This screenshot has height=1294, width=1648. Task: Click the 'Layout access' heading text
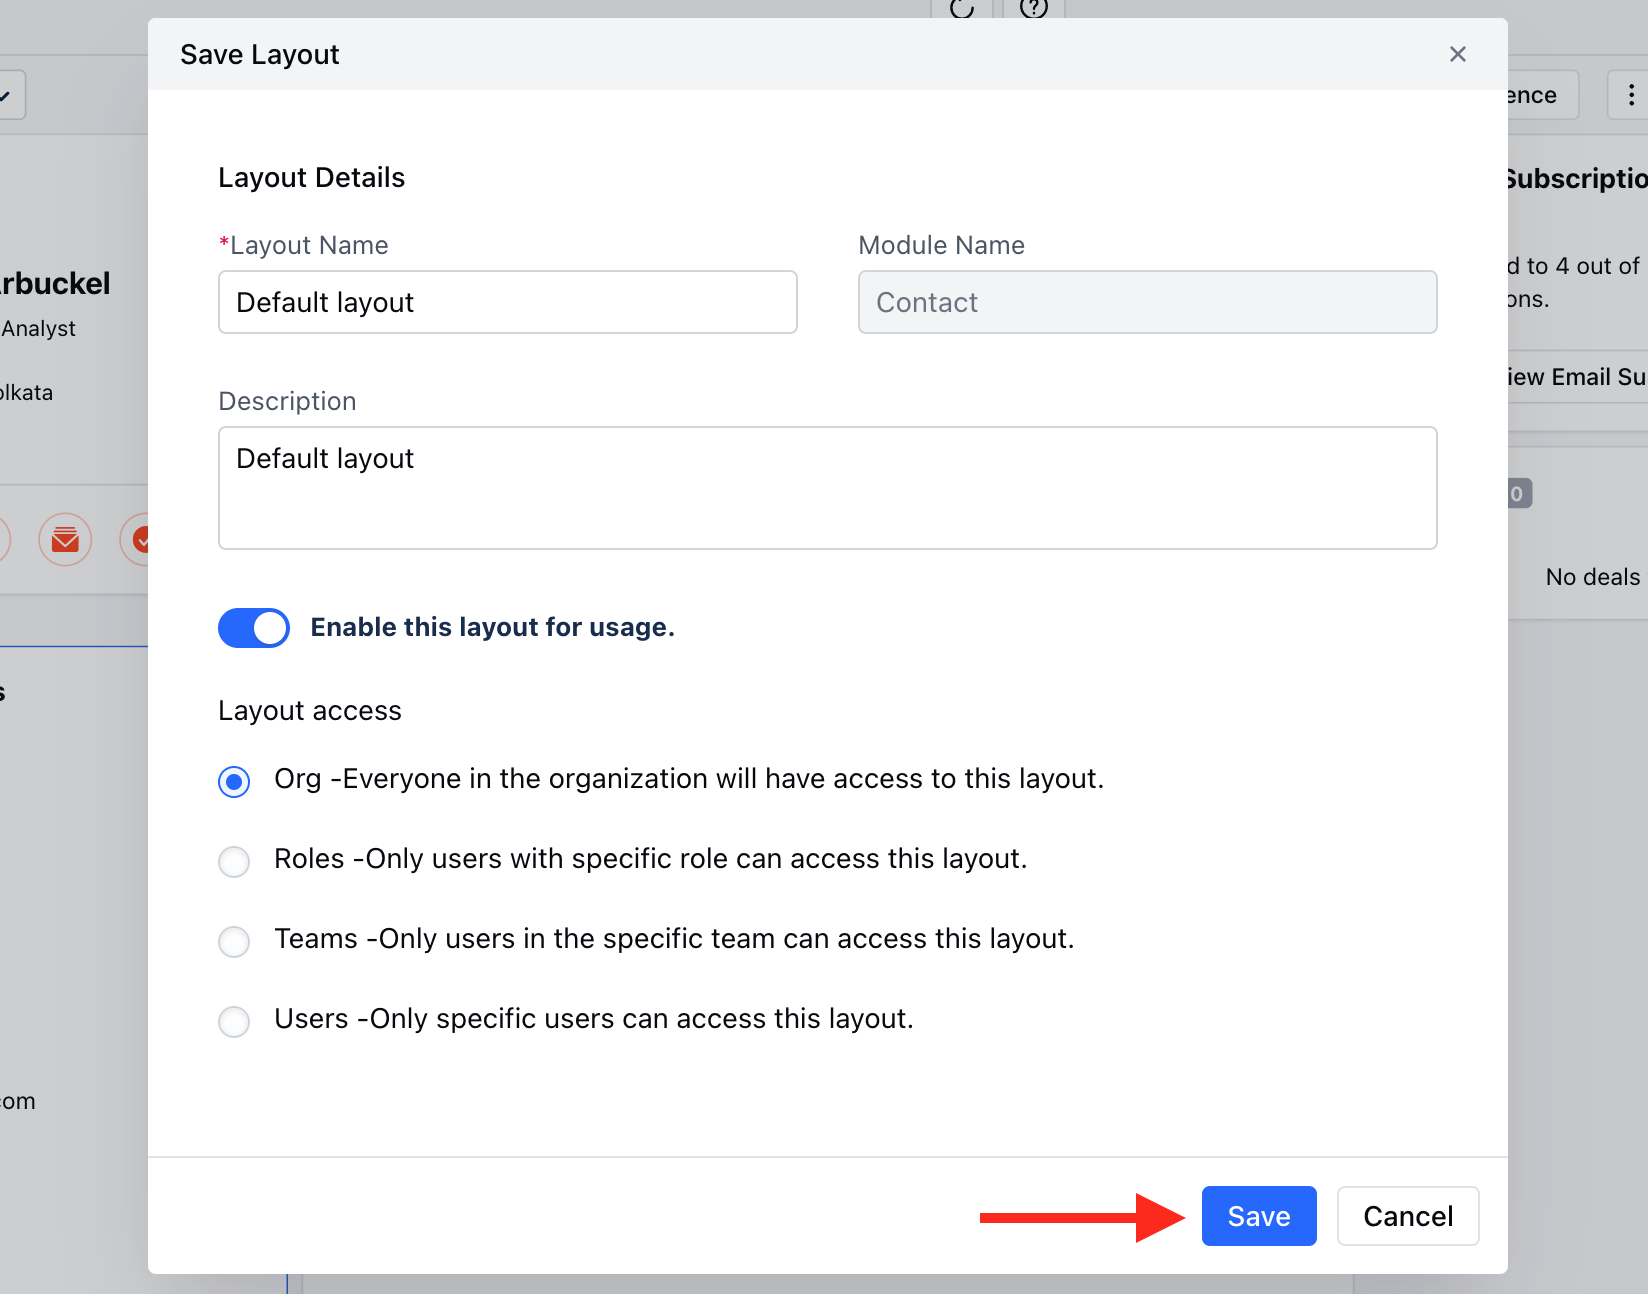tap(310, 710)
